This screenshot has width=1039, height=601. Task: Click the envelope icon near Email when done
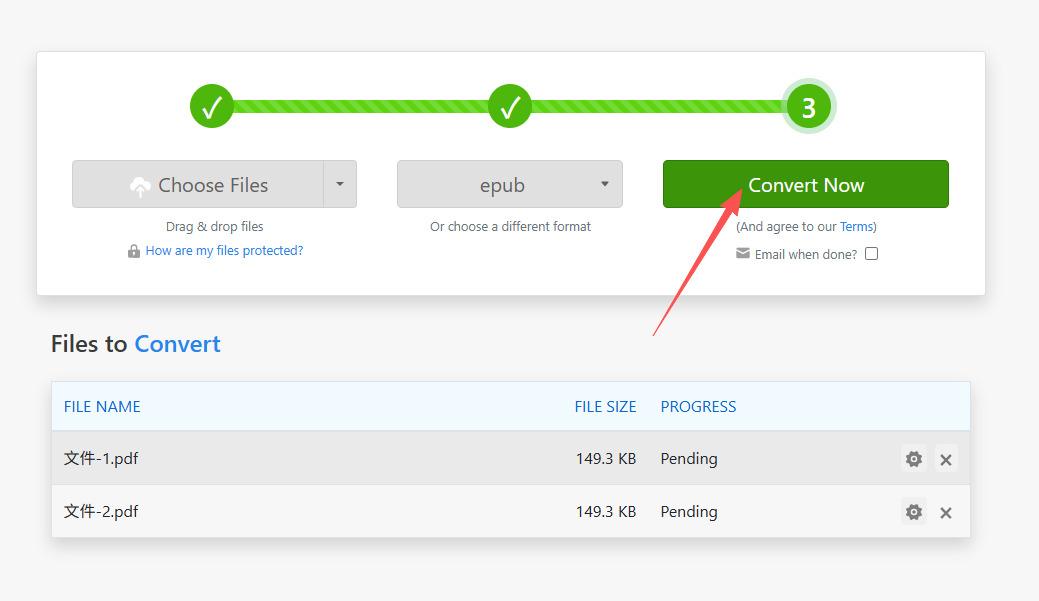coord(743,253)
